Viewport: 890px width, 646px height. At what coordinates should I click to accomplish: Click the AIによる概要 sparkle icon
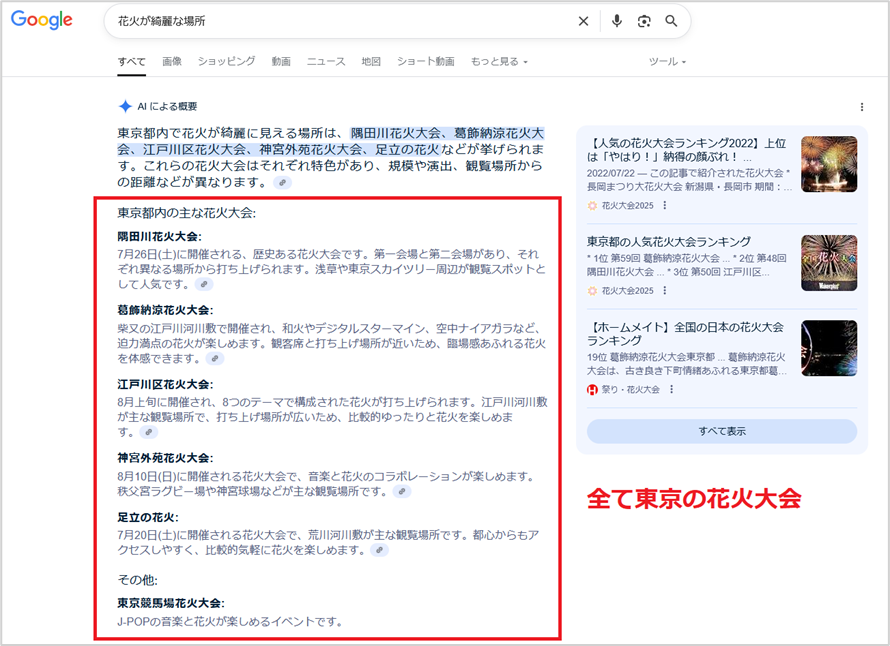pos(125,106)
